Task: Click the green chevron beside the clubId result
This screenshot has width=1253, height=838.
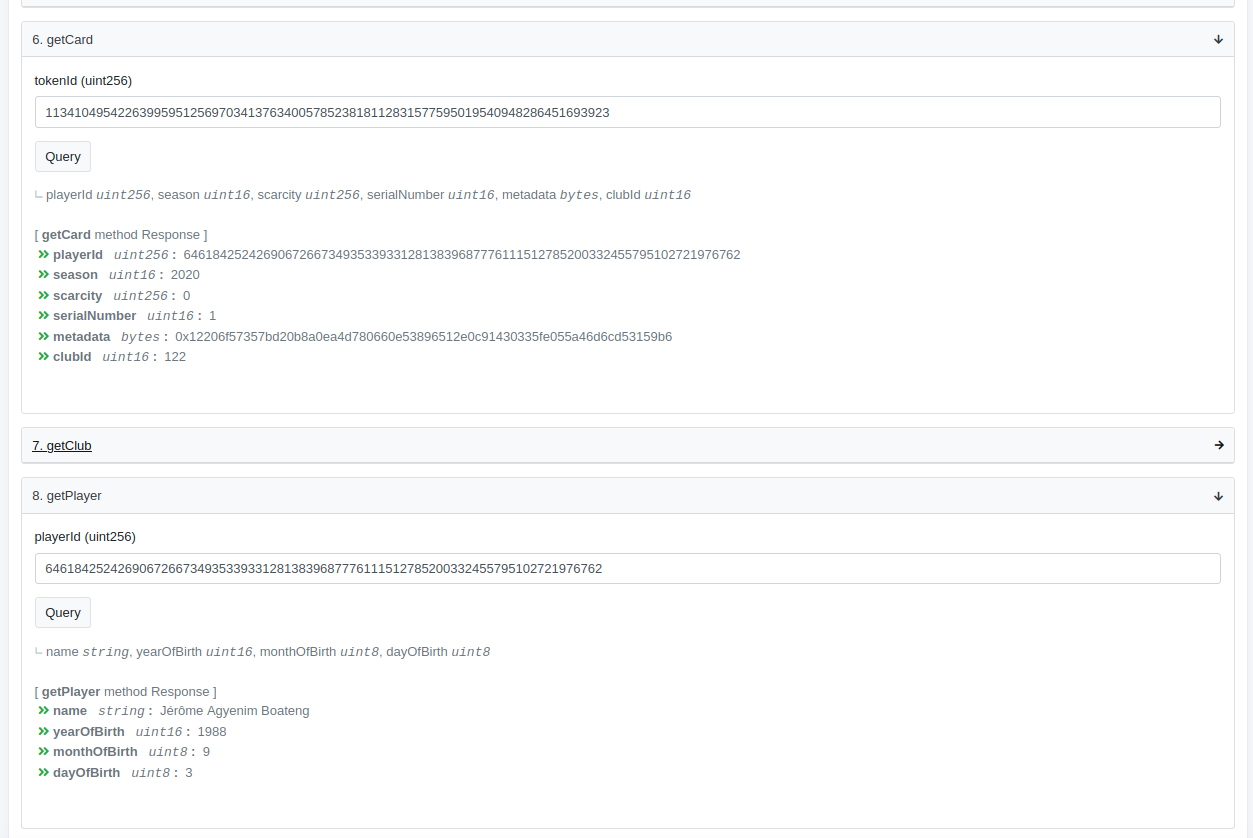Action: pyautogui.click(x=44, y=357)
